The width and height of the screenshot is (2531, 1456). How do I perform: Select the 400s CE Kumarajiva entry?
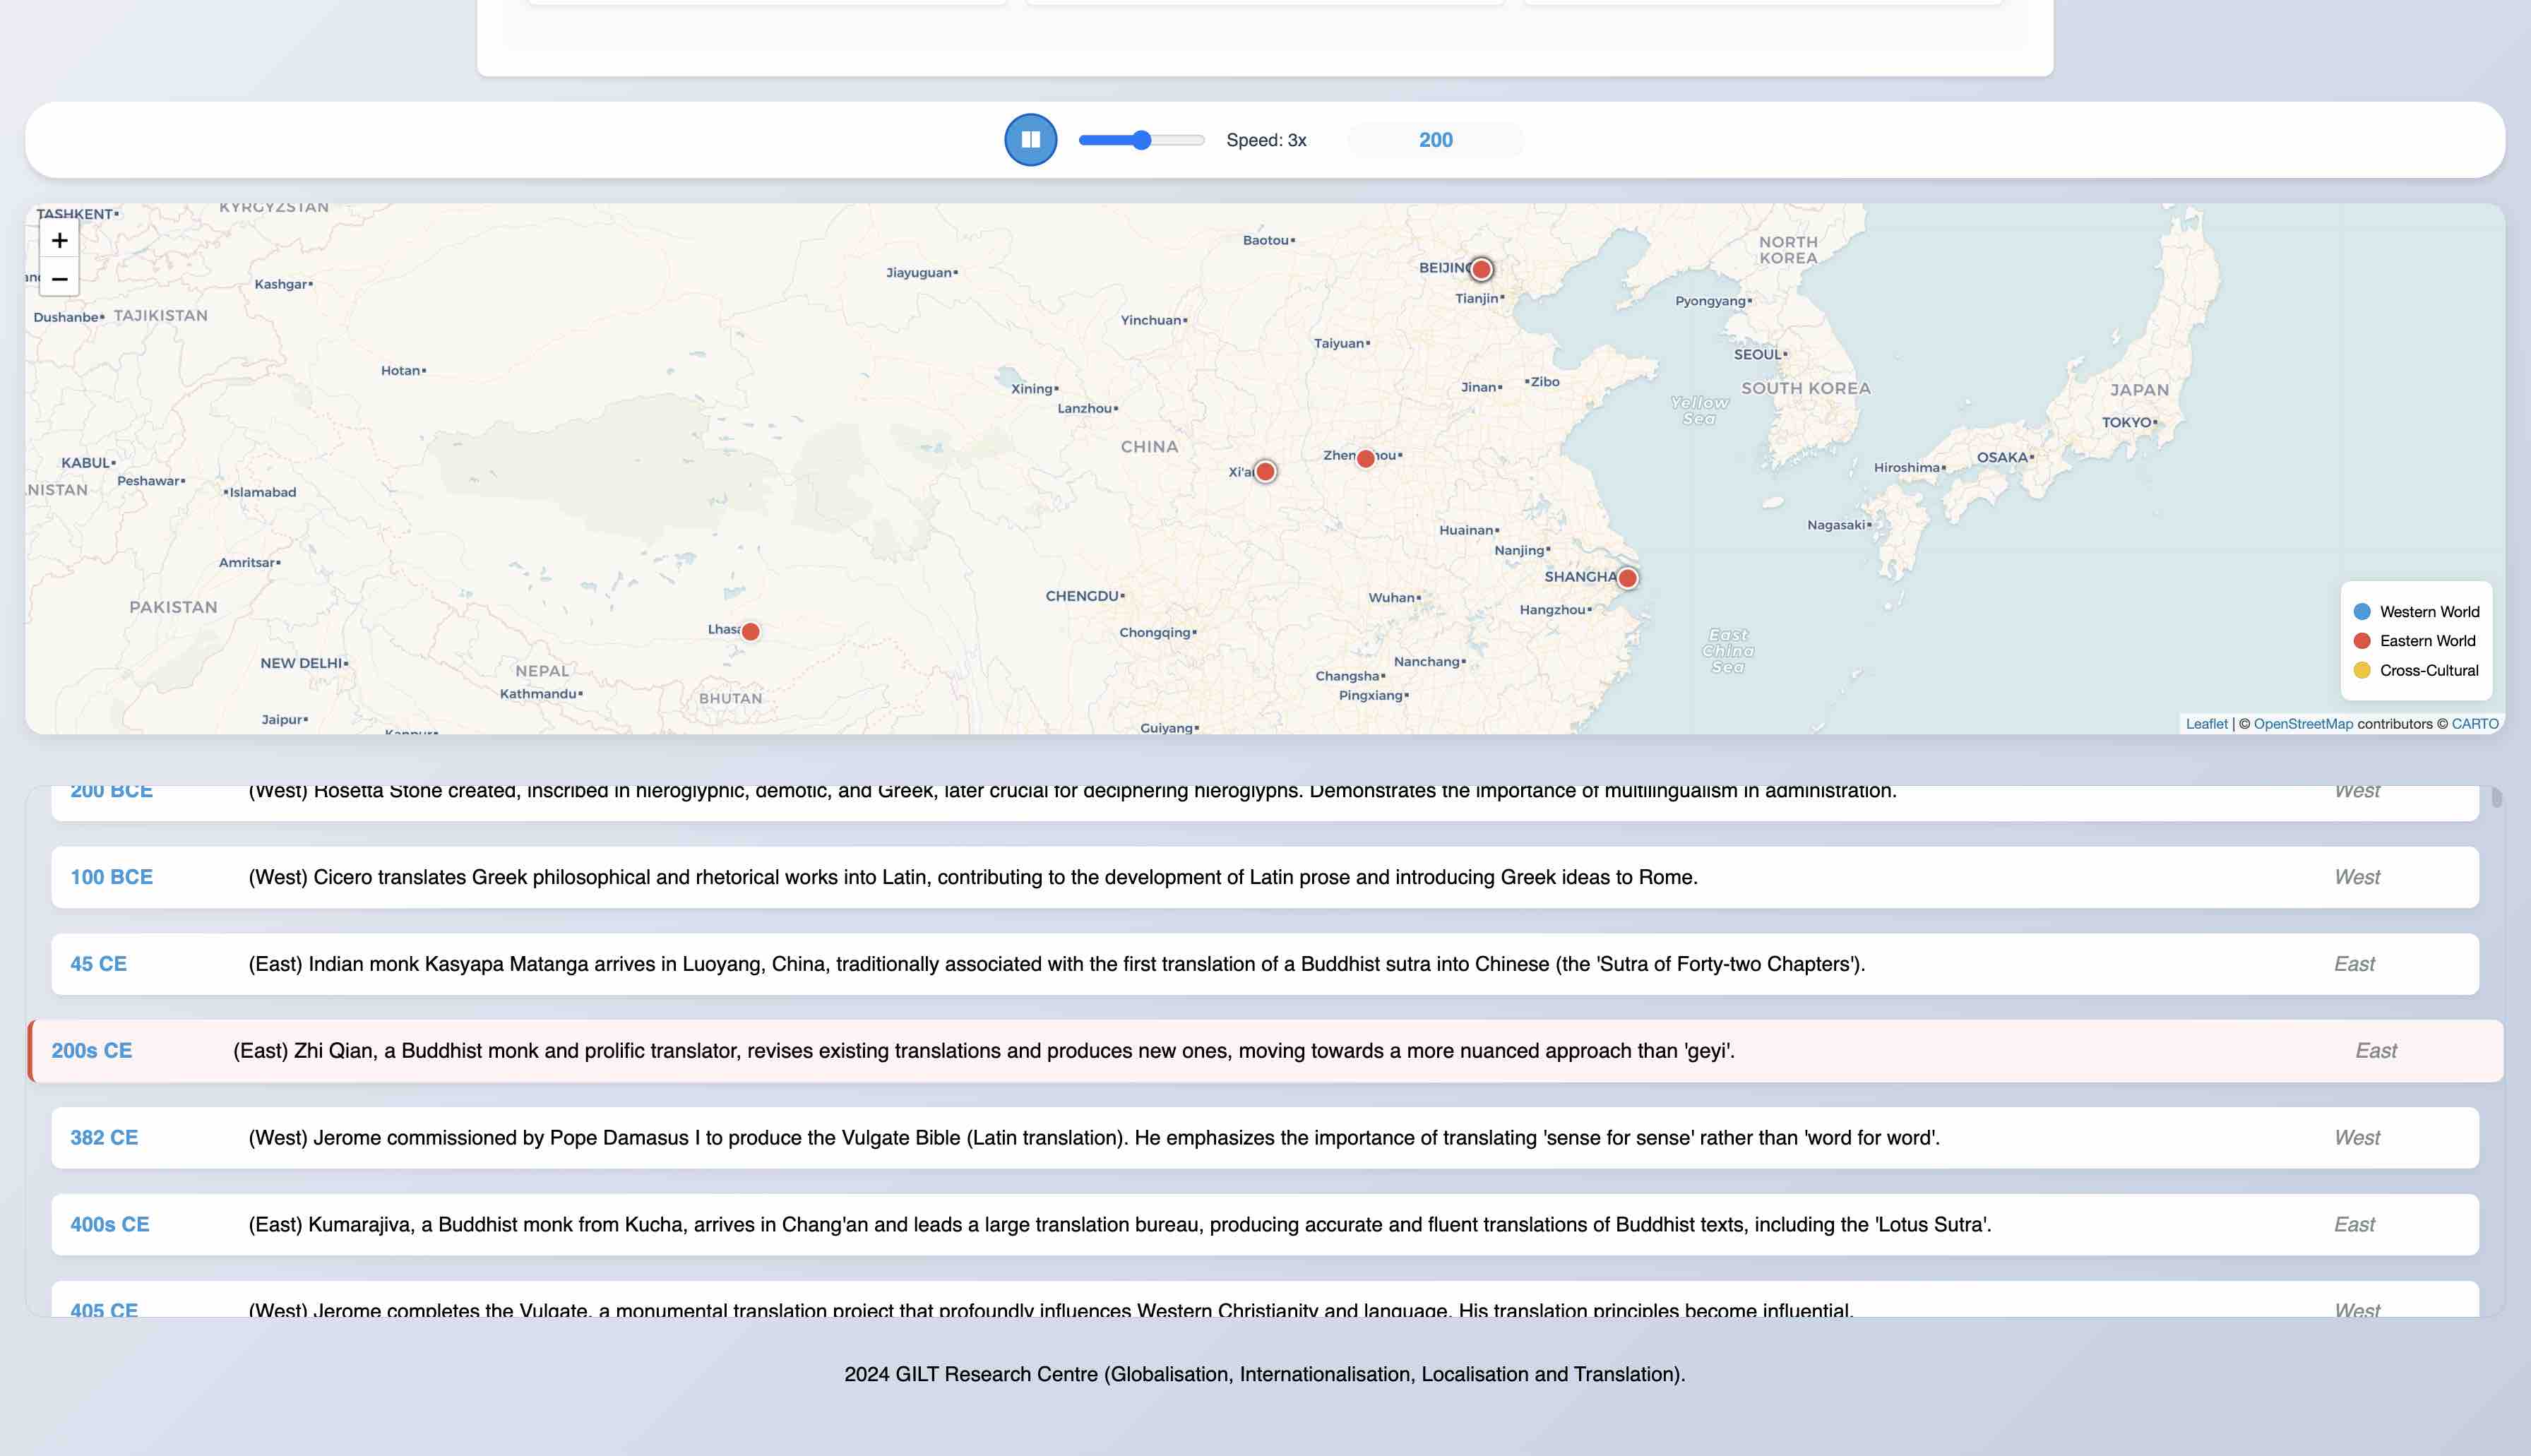tap(1265, 1225)
